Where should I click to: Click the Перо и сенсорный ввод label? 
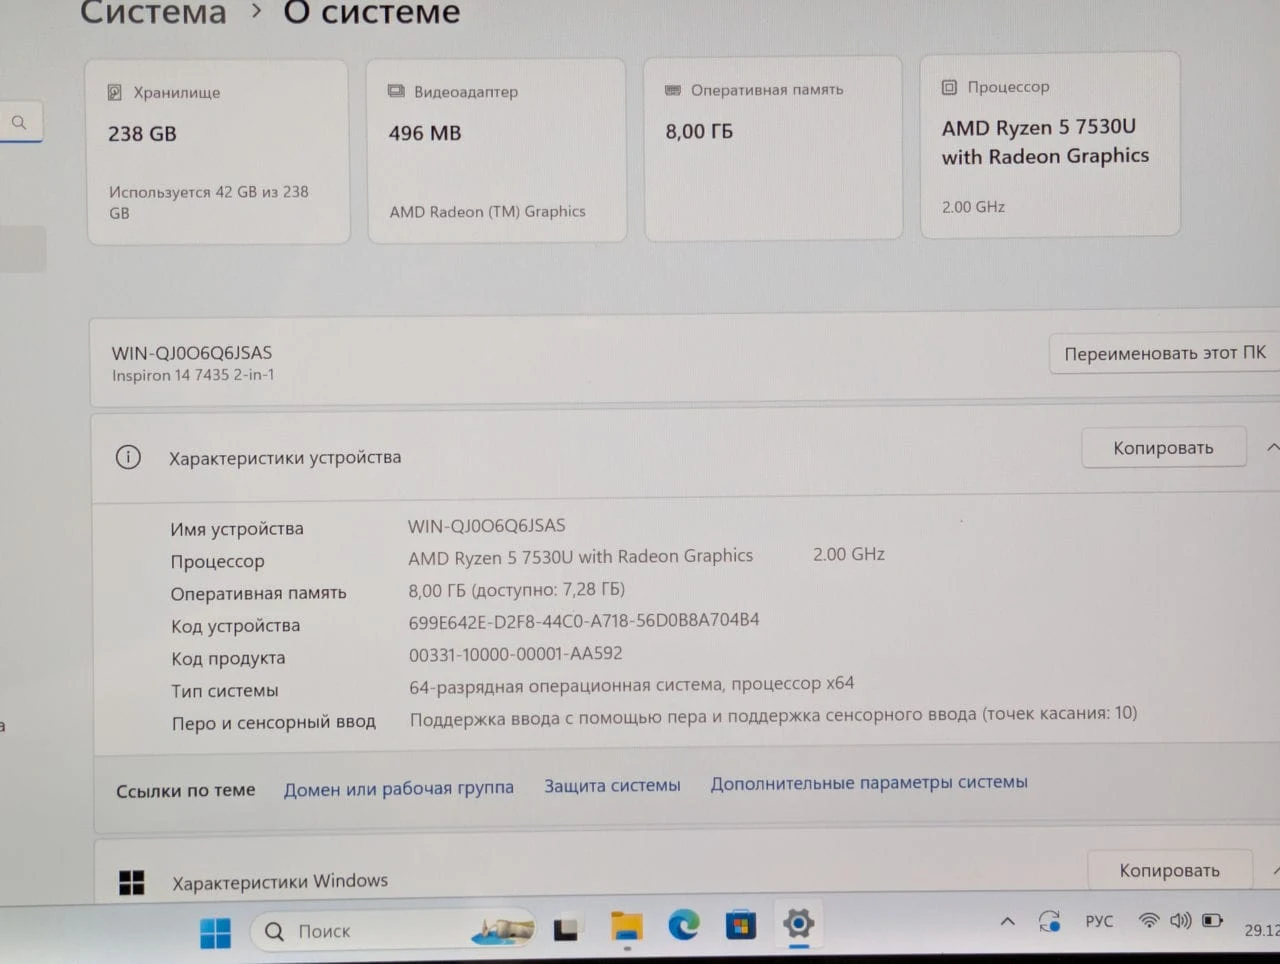(x=273, y=722)
